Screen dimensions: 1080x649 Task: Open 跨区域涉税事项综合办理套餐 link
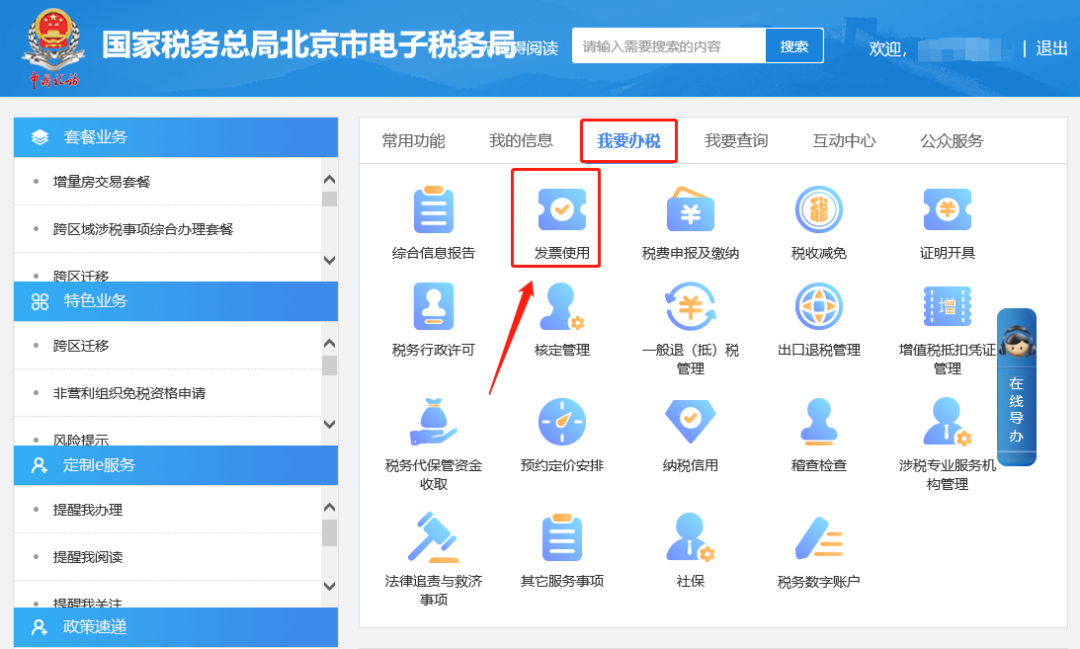pyautogui.click(x=143, y=229)
